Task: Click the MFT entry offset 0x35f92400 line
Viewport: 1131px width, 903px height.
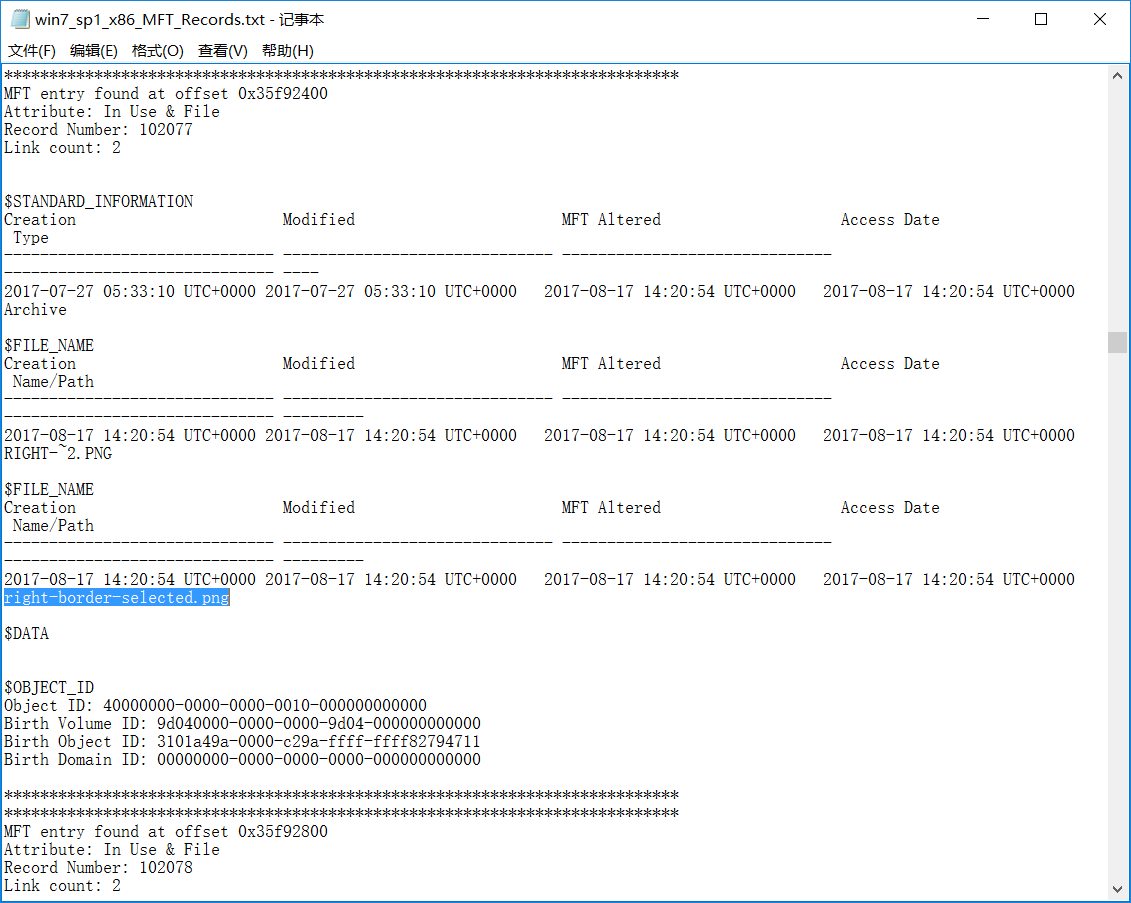Action: tap(165, 93)
